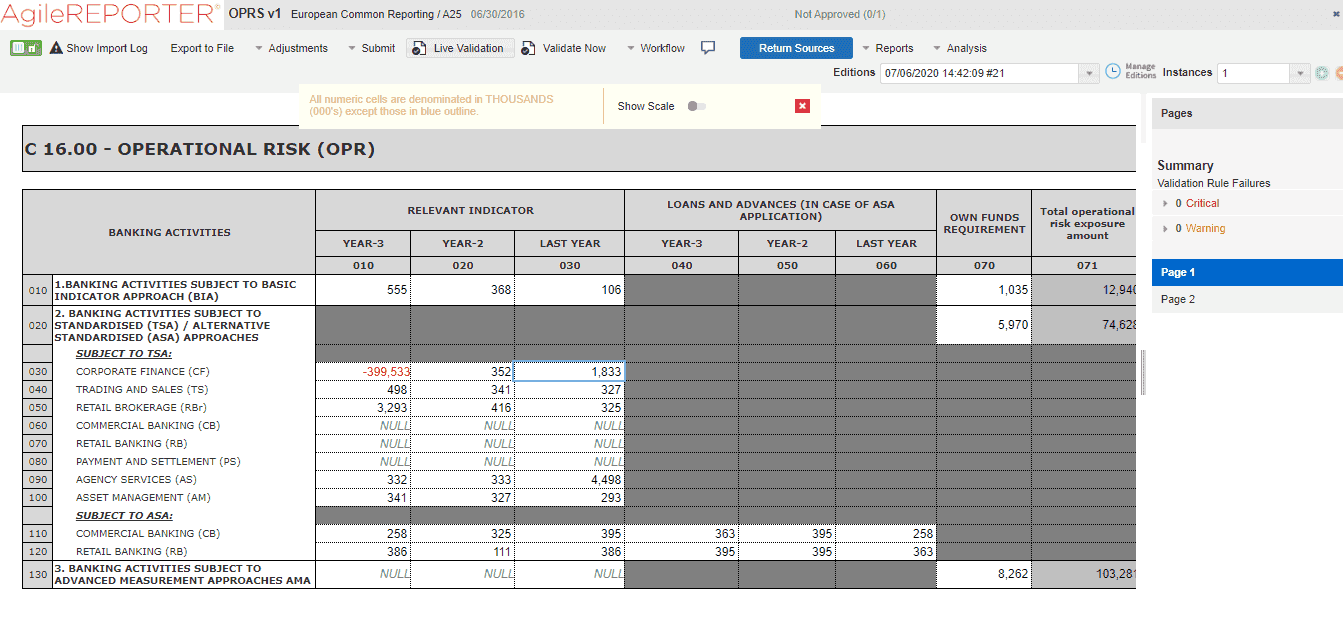Open the Reports menu
The height and width of the screenshot is (631, 1343).
click(x=887, y=48)
